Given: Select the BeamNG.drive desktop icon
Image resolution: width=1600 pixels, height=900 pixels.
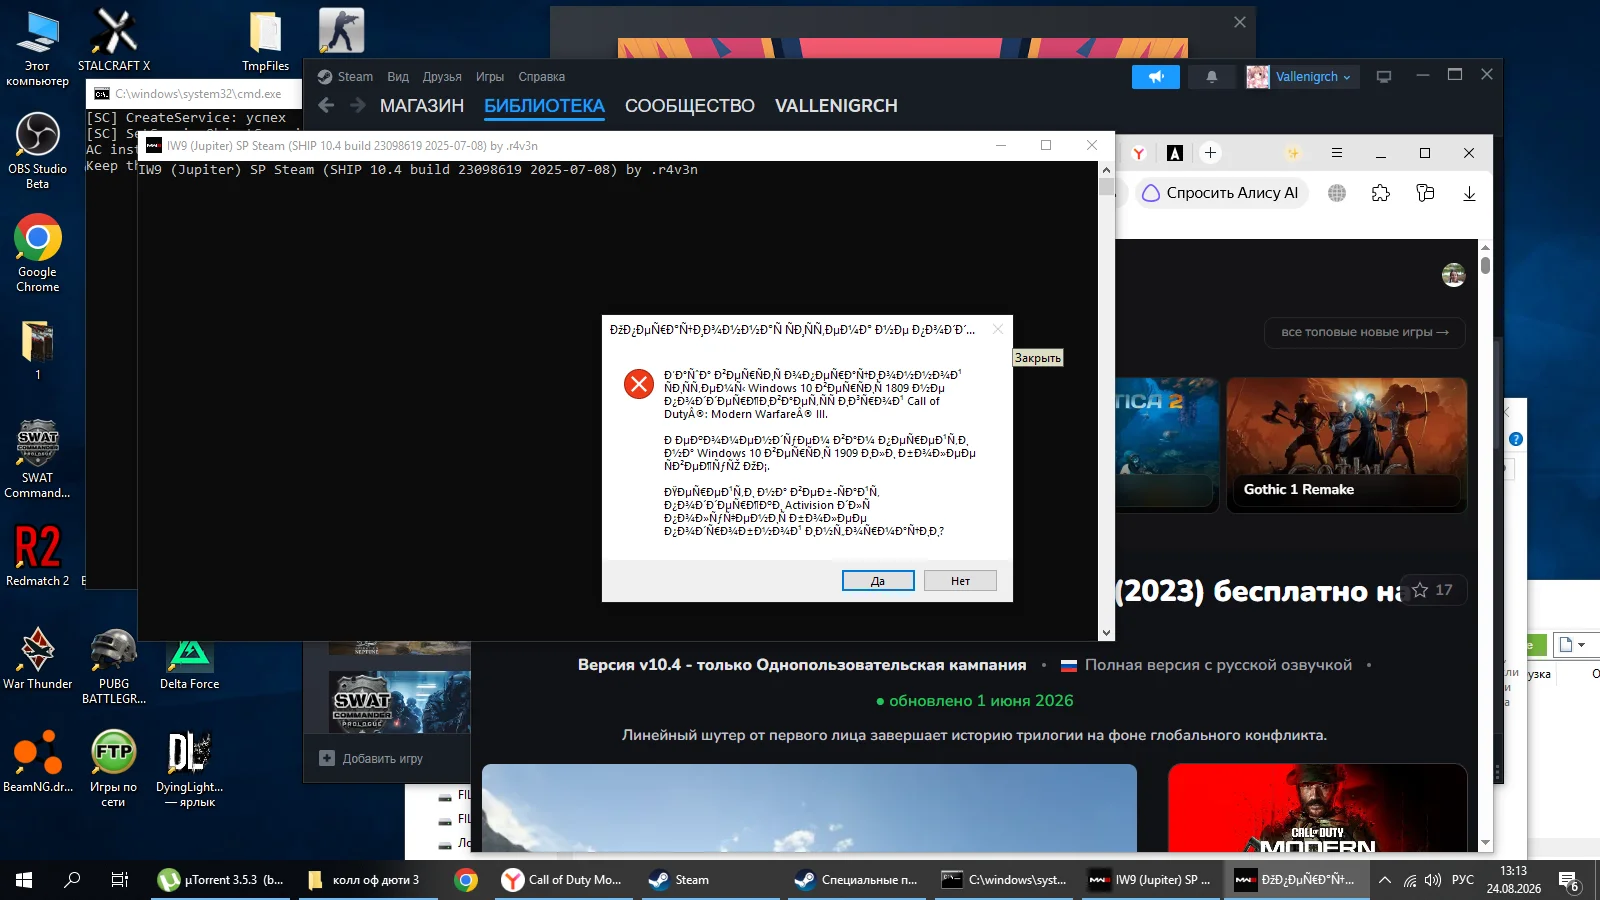Looking at the screenshot, I should tap(37, 761).
